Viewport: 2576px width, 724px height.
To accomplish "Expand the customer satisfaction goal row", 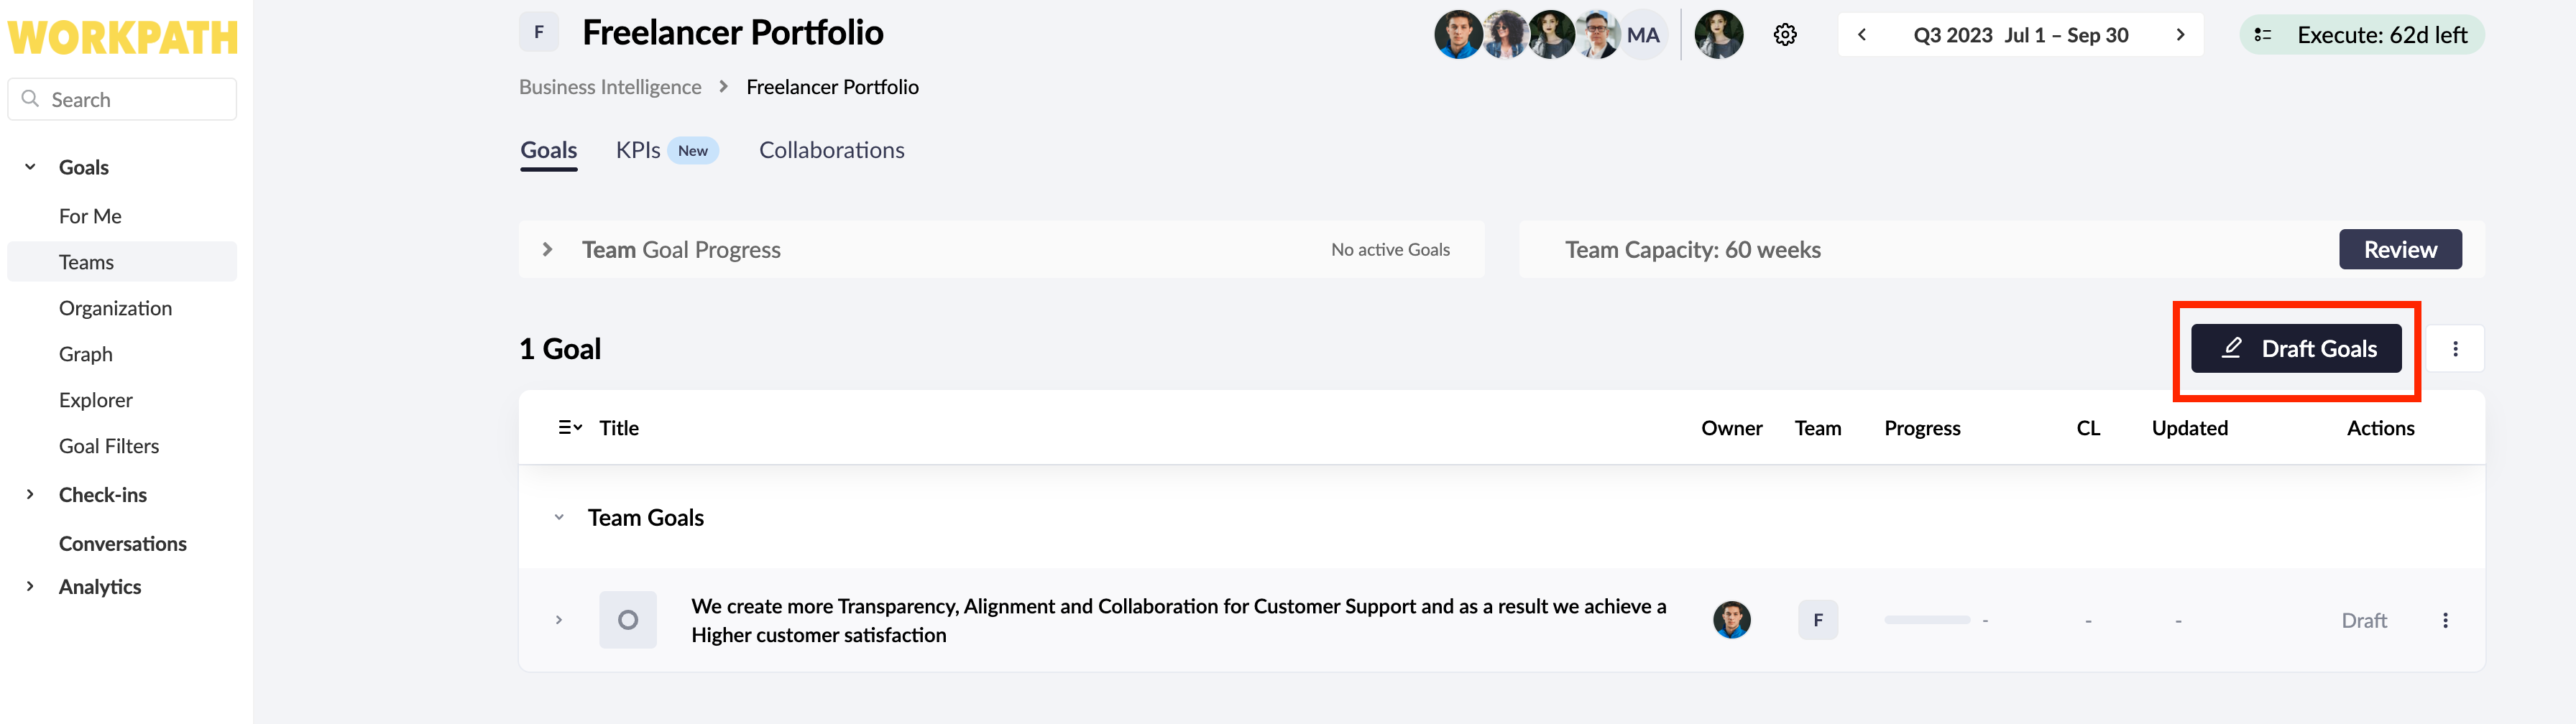I will point(559,620).
